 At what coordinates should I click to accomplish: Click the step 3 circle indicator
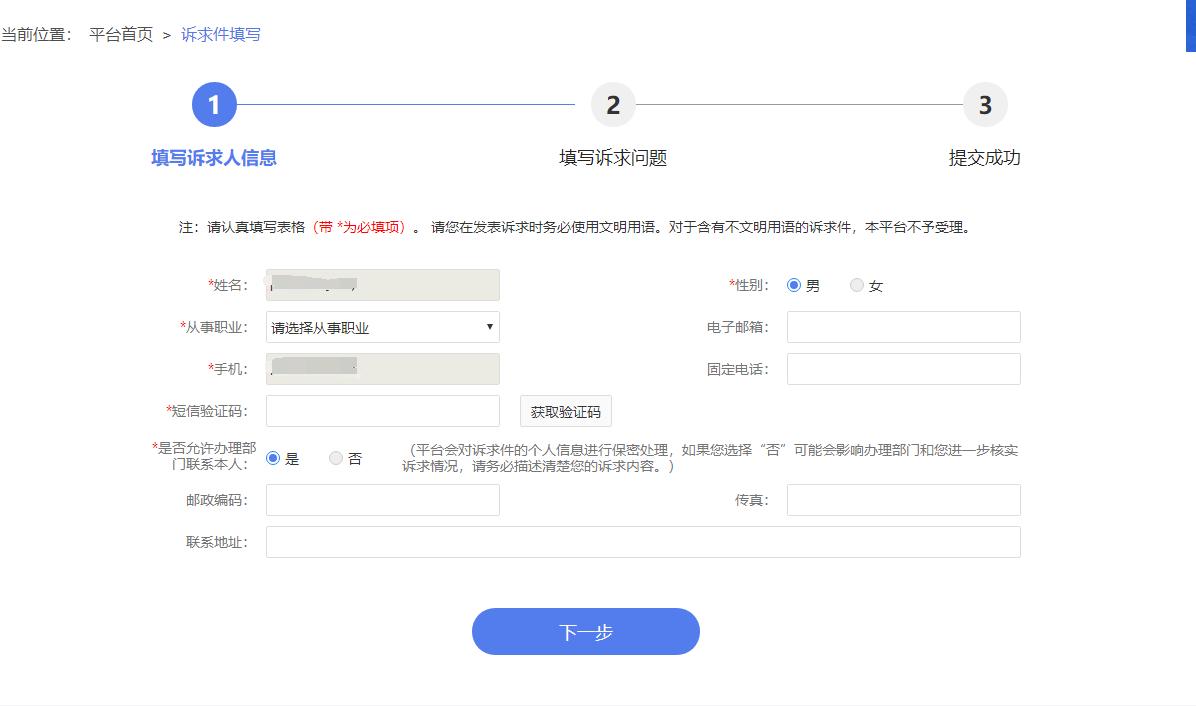(x=986, y=104)
